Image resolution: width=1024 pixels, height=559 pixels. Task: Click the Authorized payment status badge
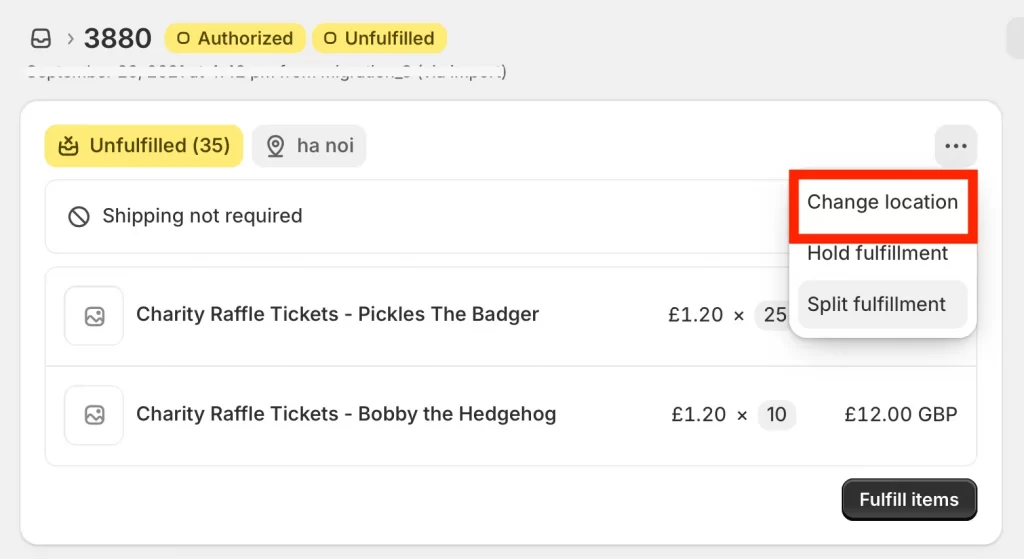(235, 39)
